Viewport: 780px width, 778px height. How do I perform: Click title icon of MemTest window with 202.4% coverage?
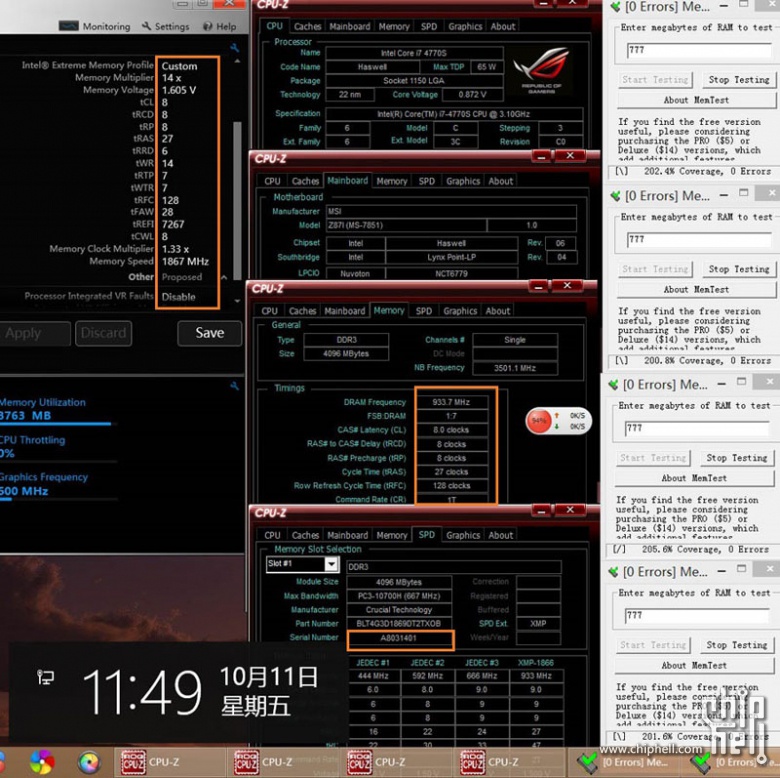[616, 6]
